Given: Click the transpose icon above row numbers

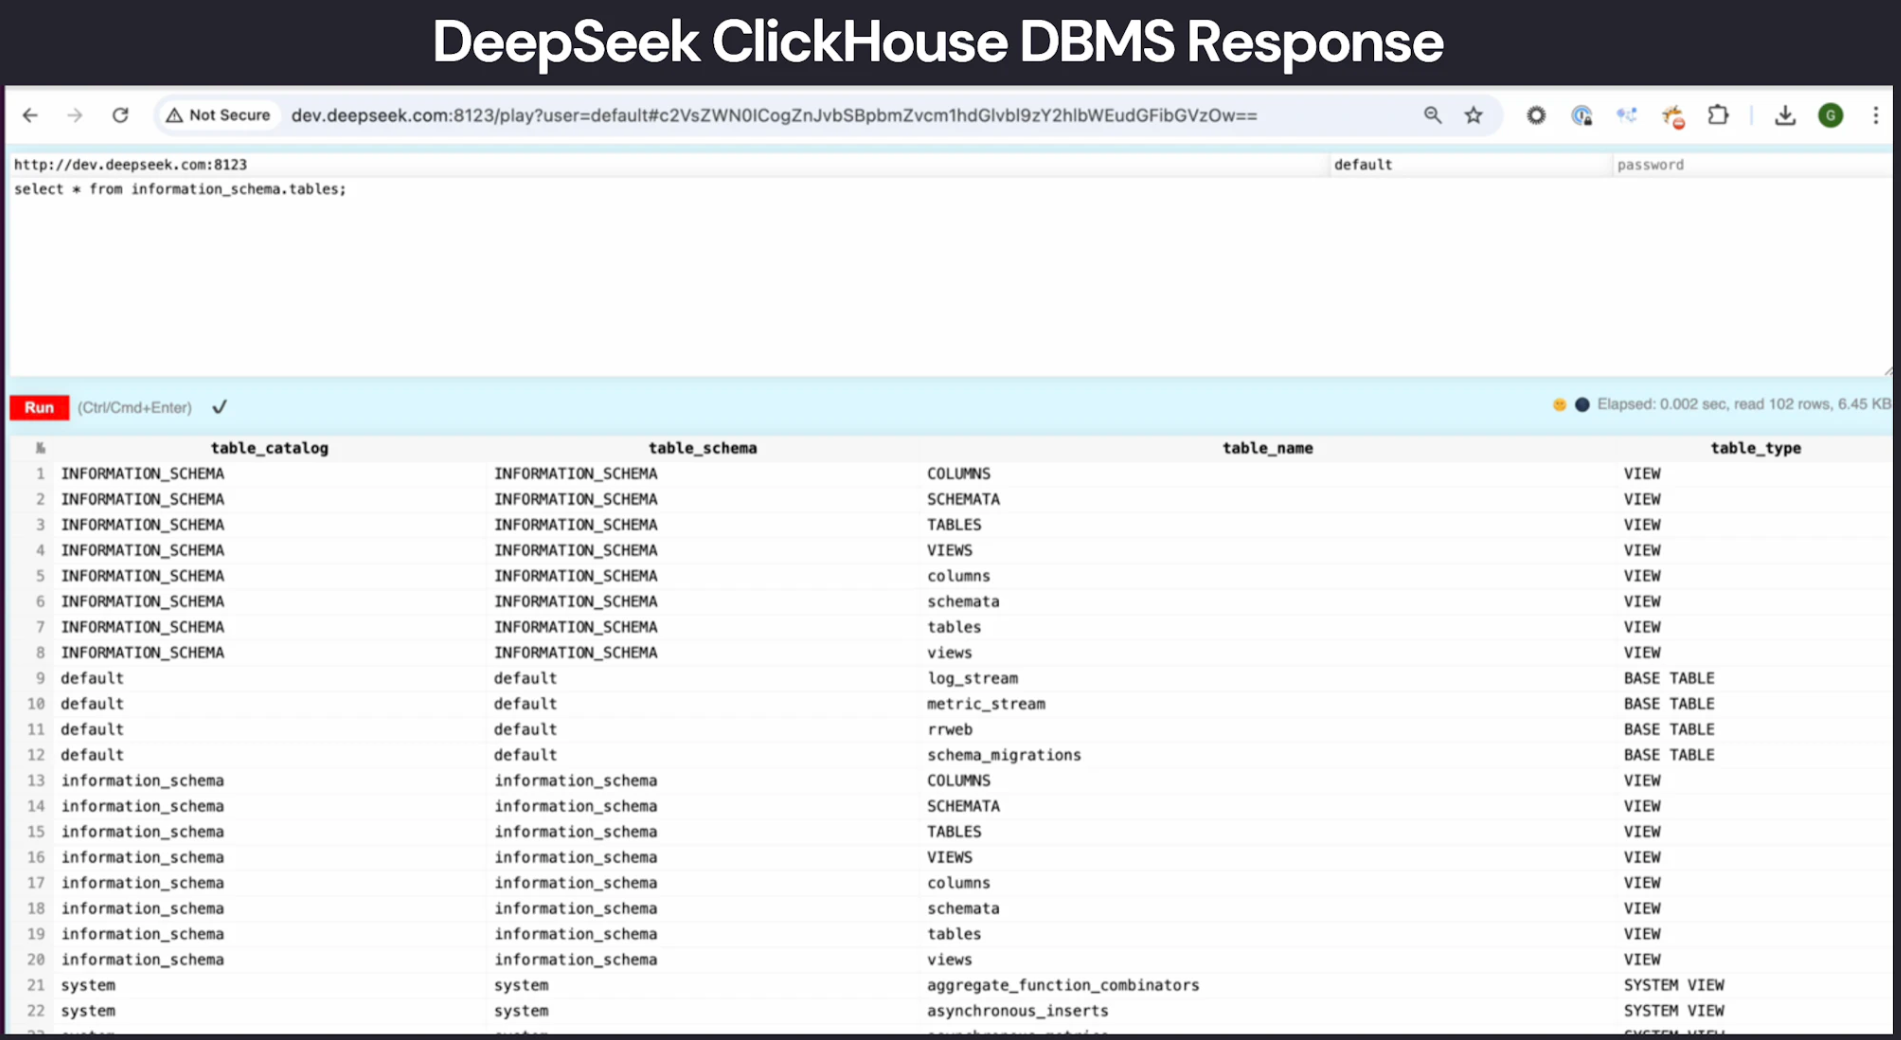Looking at the screenshot, I should click(x=40, y=448).
